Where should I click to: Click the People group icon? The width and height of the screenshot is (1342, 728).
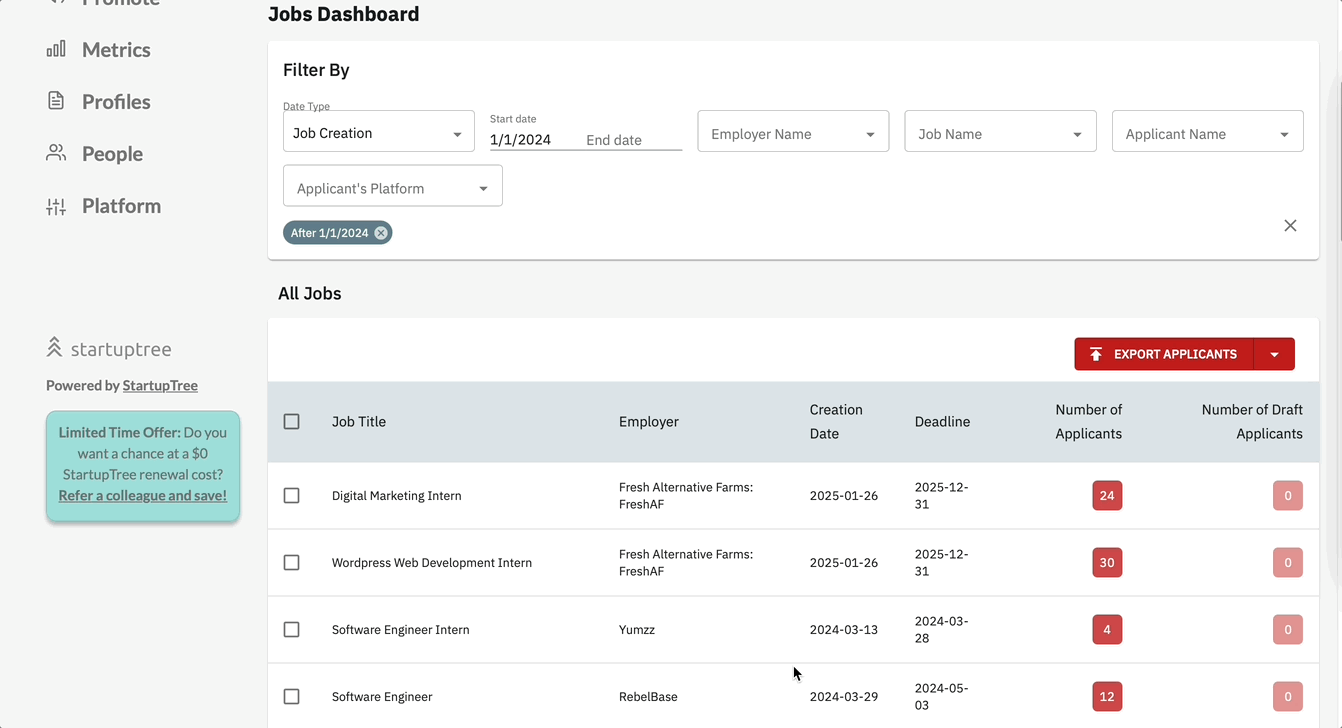click(56, 153)
